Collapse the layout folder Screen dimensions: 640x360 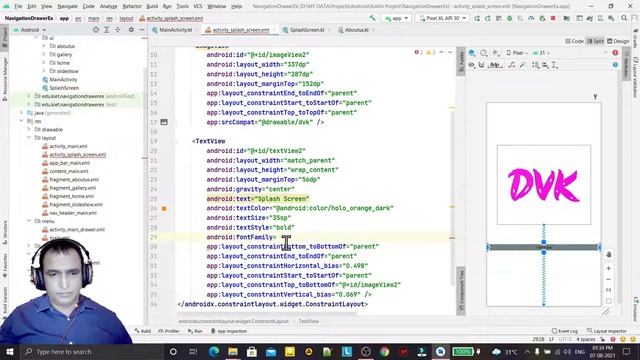coord(29,138)
